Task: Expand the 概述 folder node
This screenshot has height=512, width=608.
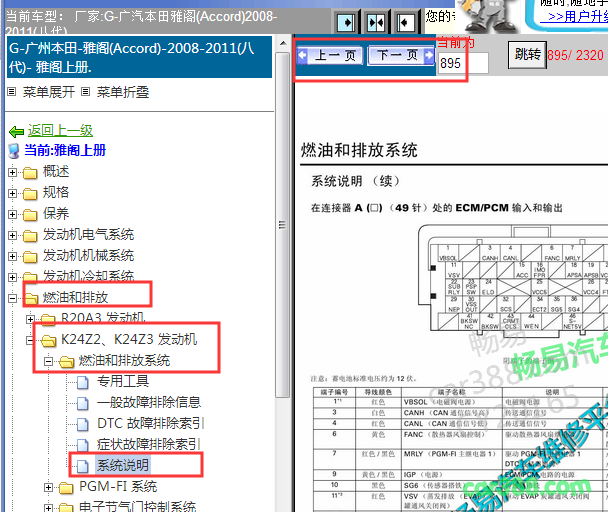Action: click(12, 172)
